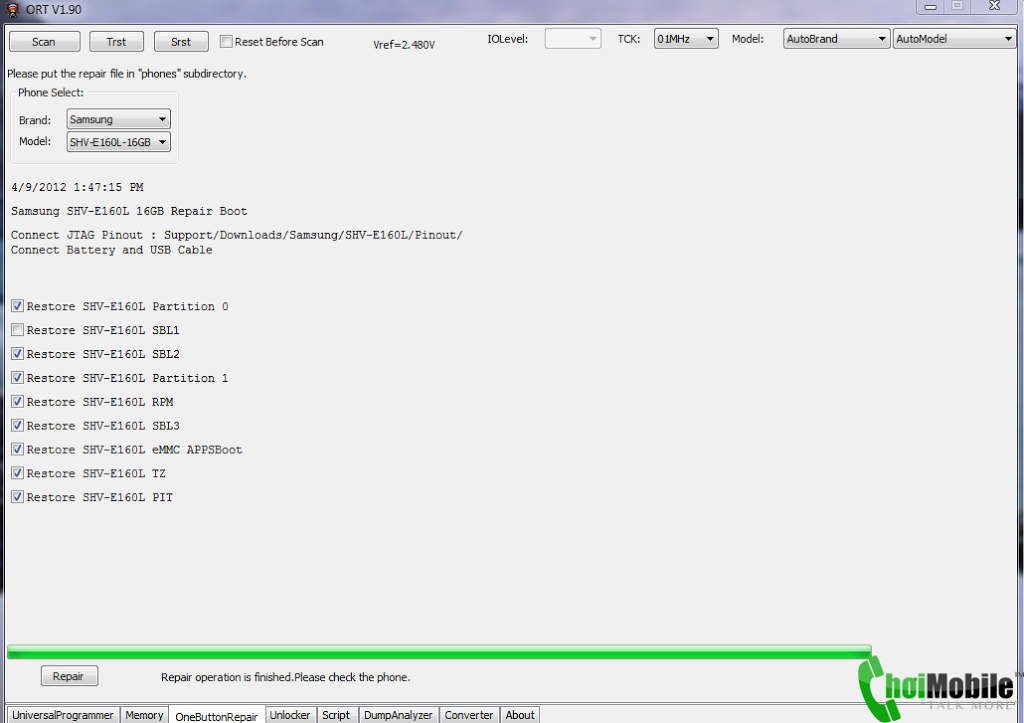Close the ORT V1.90 window
This screenshot has height=723, width=1024.
995,6
